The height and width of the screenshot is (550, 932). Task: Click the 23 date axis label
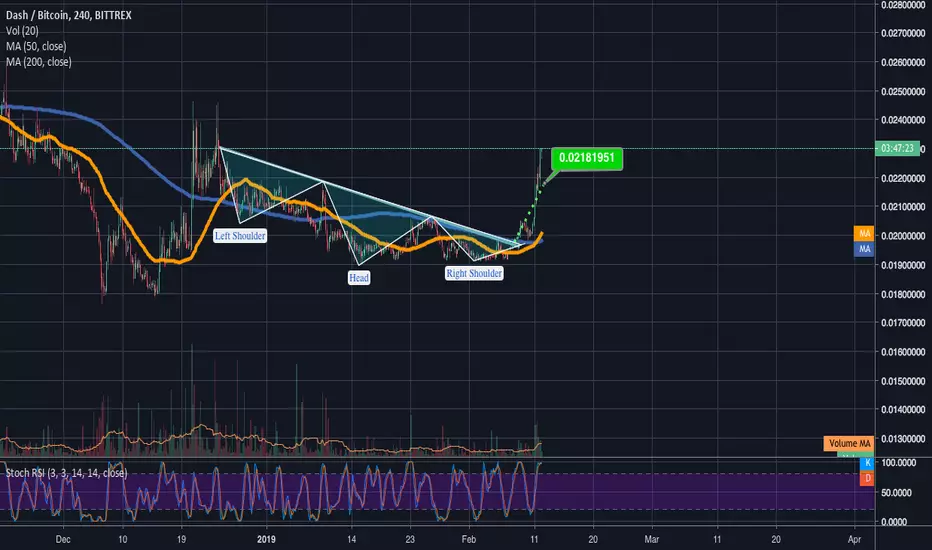[410, 539]
